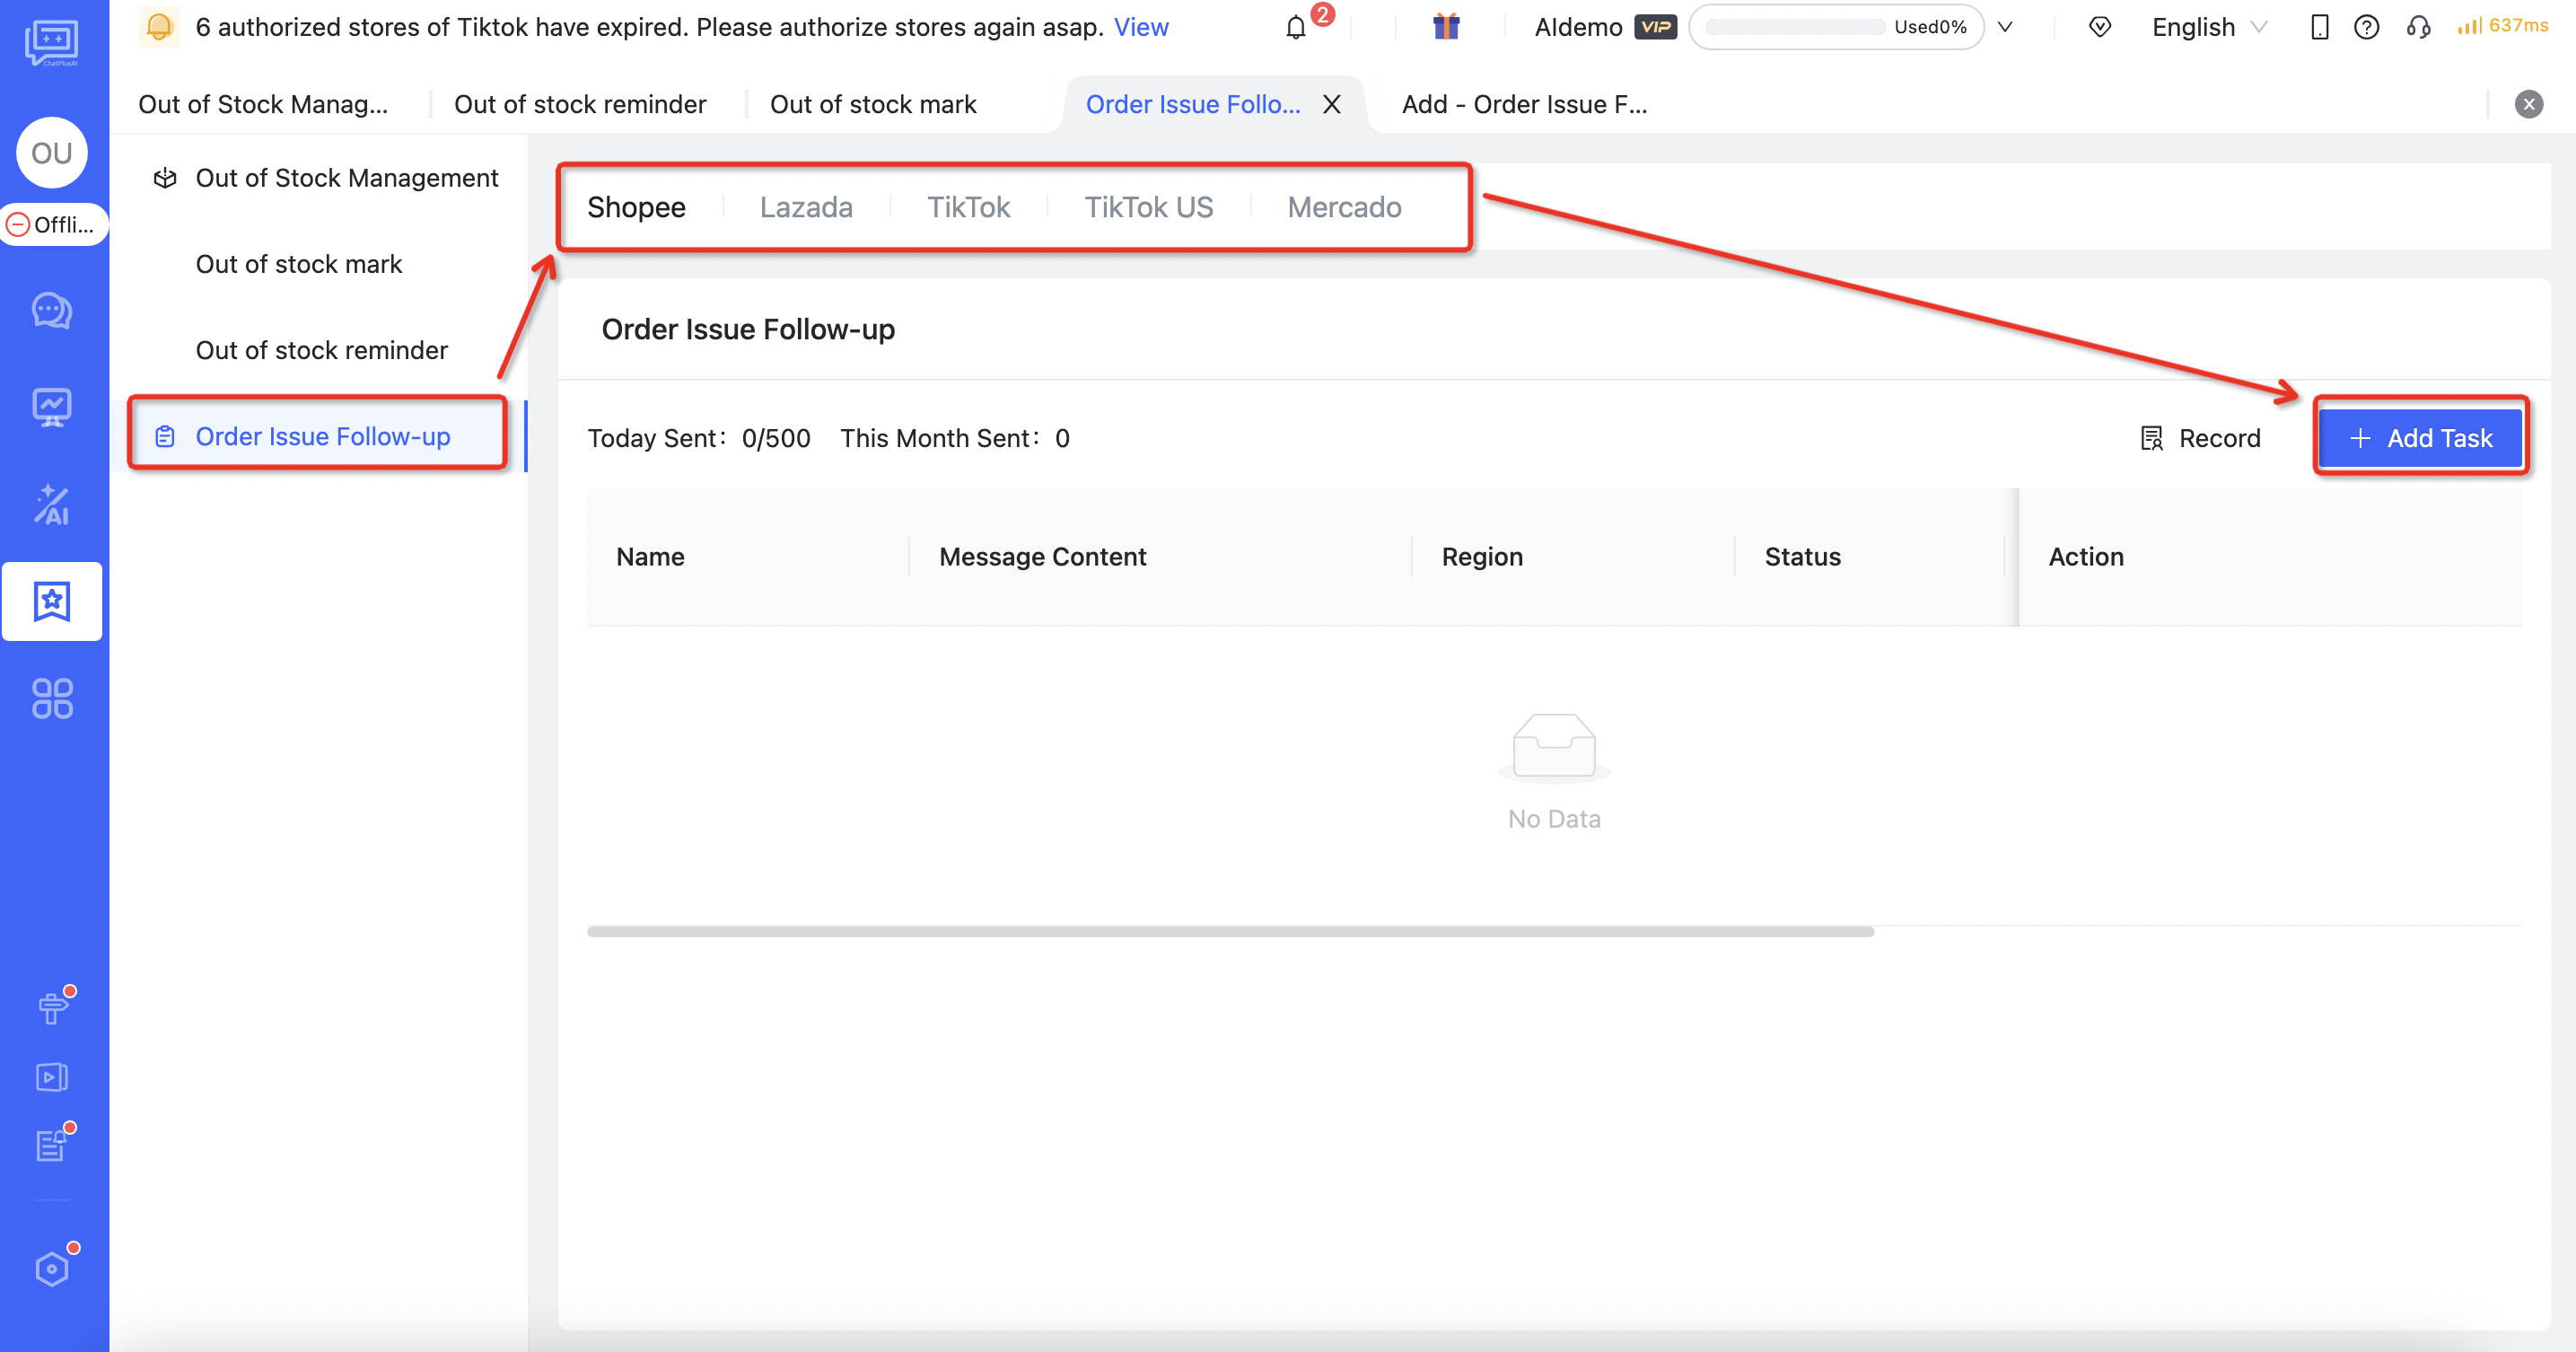Click the No Data empty inbox icon
The height and width of the screenshot is (1352, 2576).
tap(1554, 747)
